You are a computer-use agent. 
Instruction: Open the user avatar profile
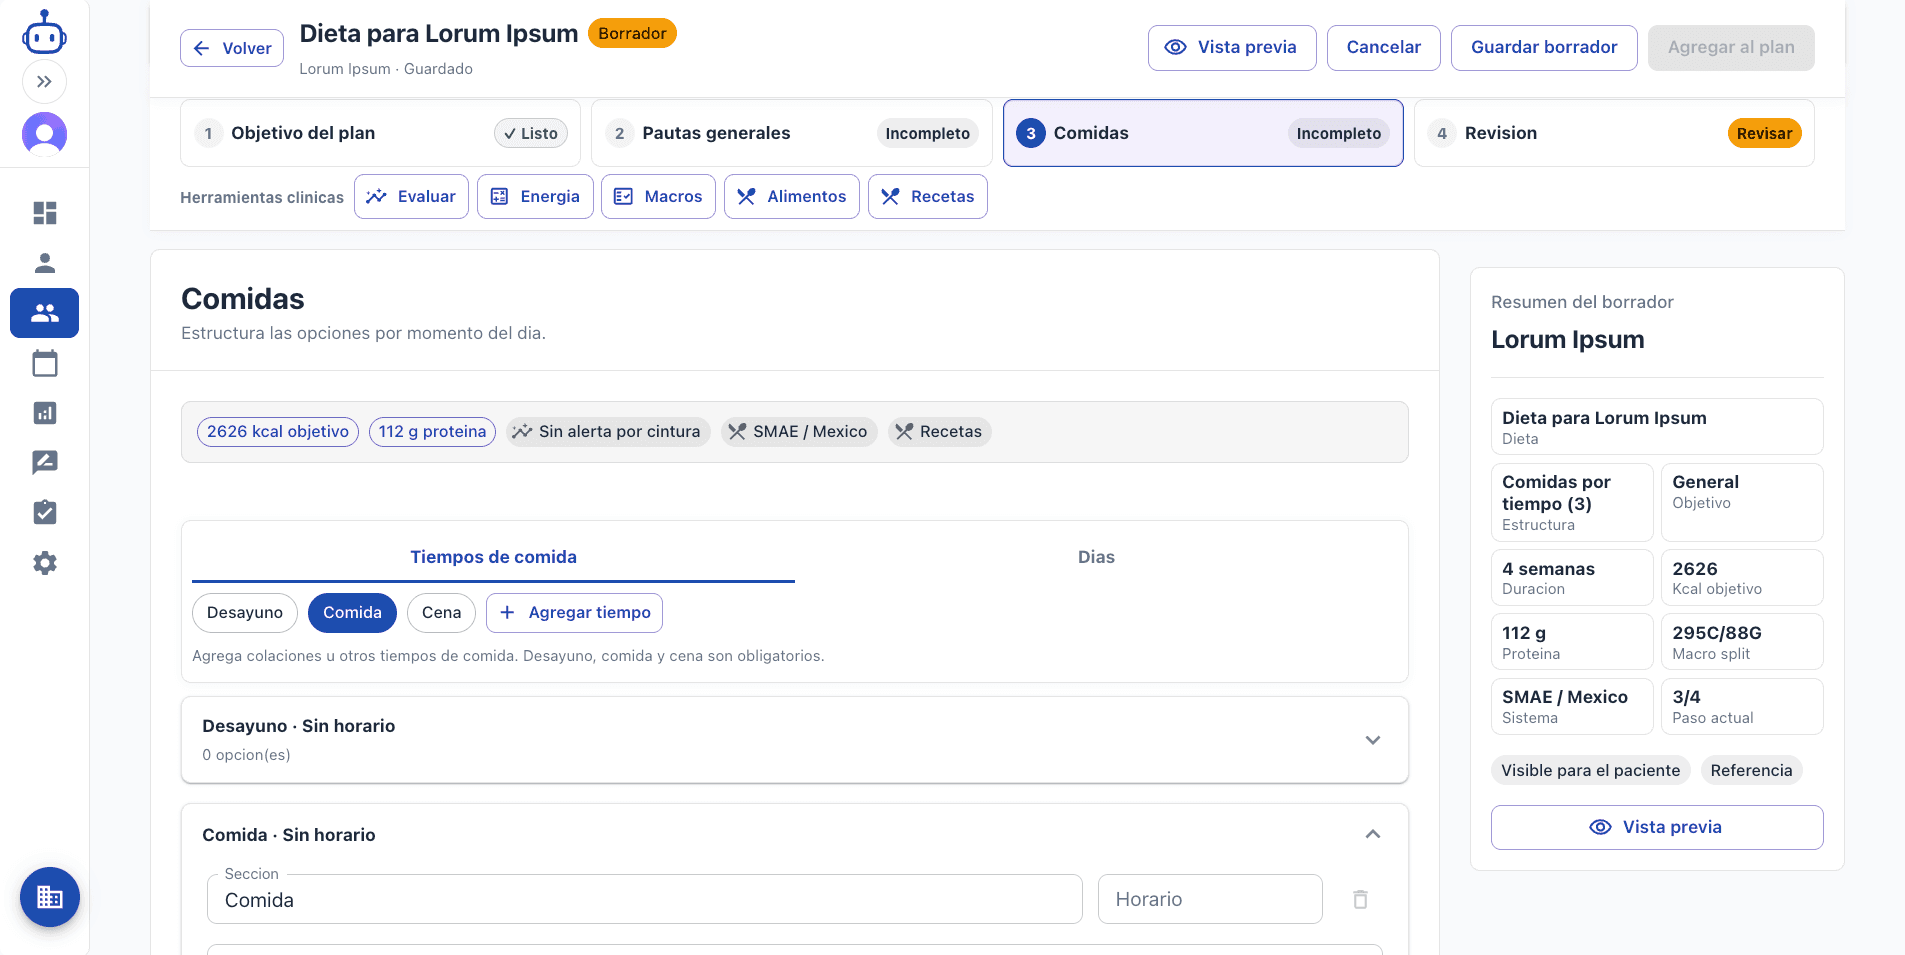(x=44, y=134)
